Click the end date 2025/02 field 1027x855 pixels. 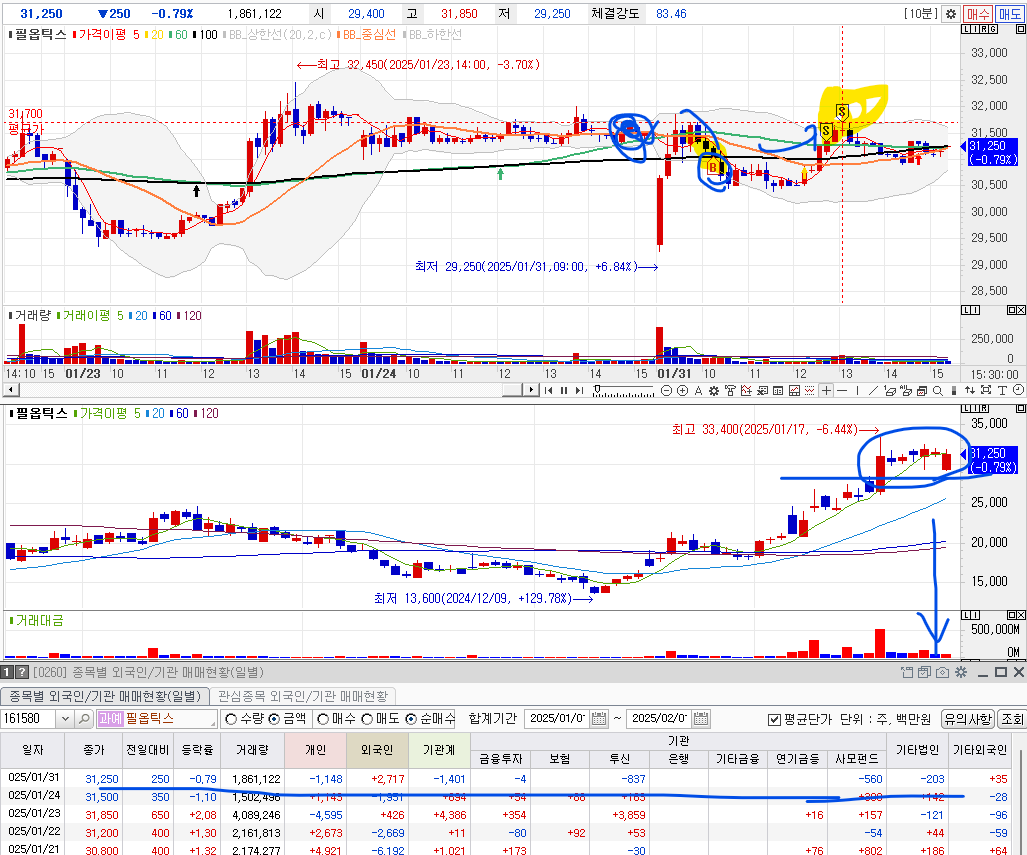click(660, 718)
